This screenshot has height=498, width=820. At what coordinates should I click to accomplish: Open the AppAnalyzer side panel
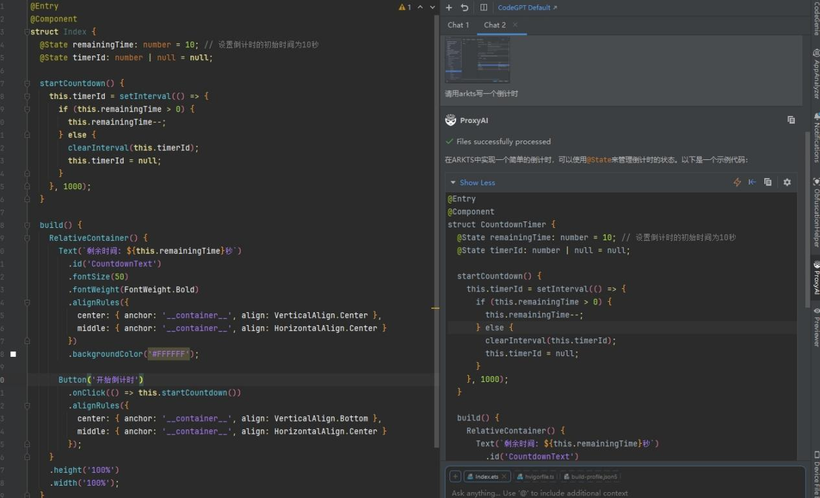click(x=815, y=73)
